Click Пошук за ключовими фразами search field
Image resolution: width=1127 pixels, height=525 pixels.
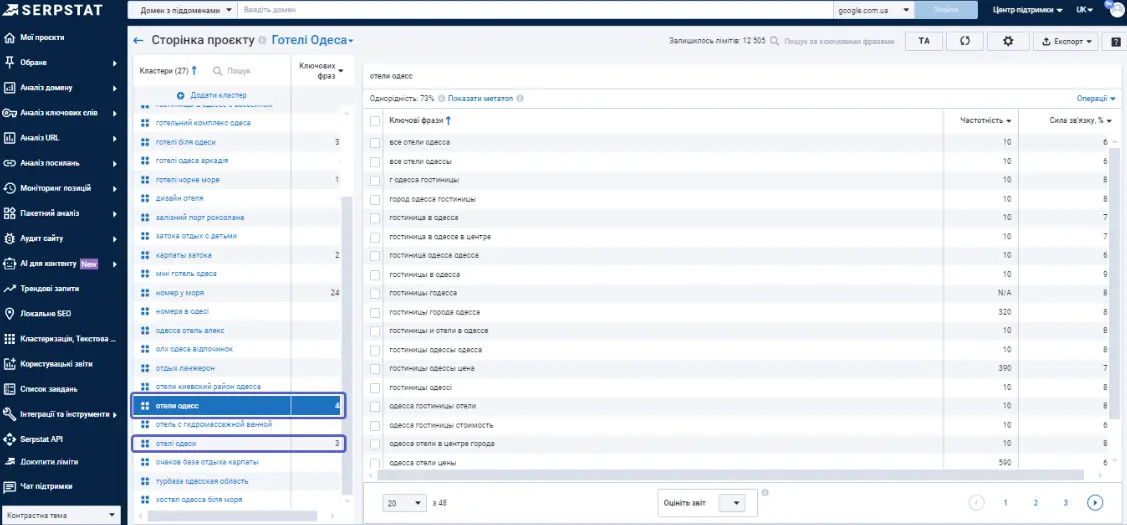(x=839, y=42)
